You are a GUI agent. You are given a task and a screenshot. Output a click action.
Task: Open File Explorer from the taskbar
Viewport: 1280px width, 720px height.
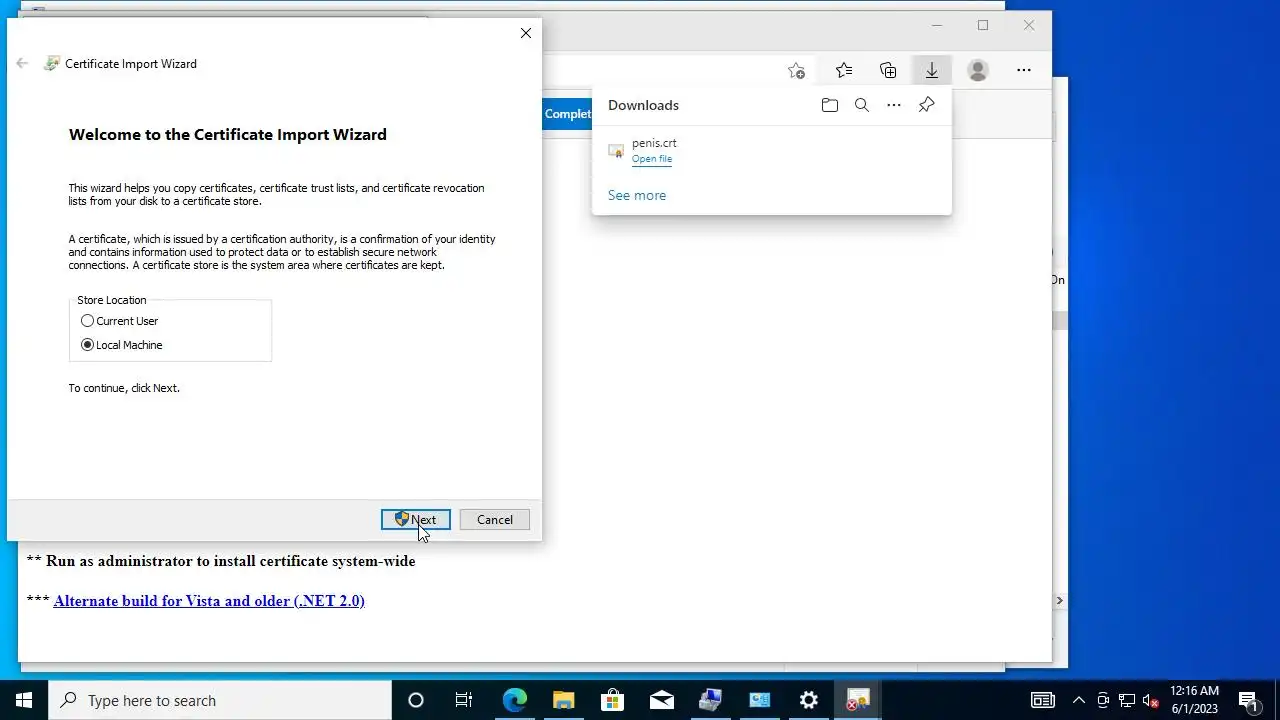(563, 700)
